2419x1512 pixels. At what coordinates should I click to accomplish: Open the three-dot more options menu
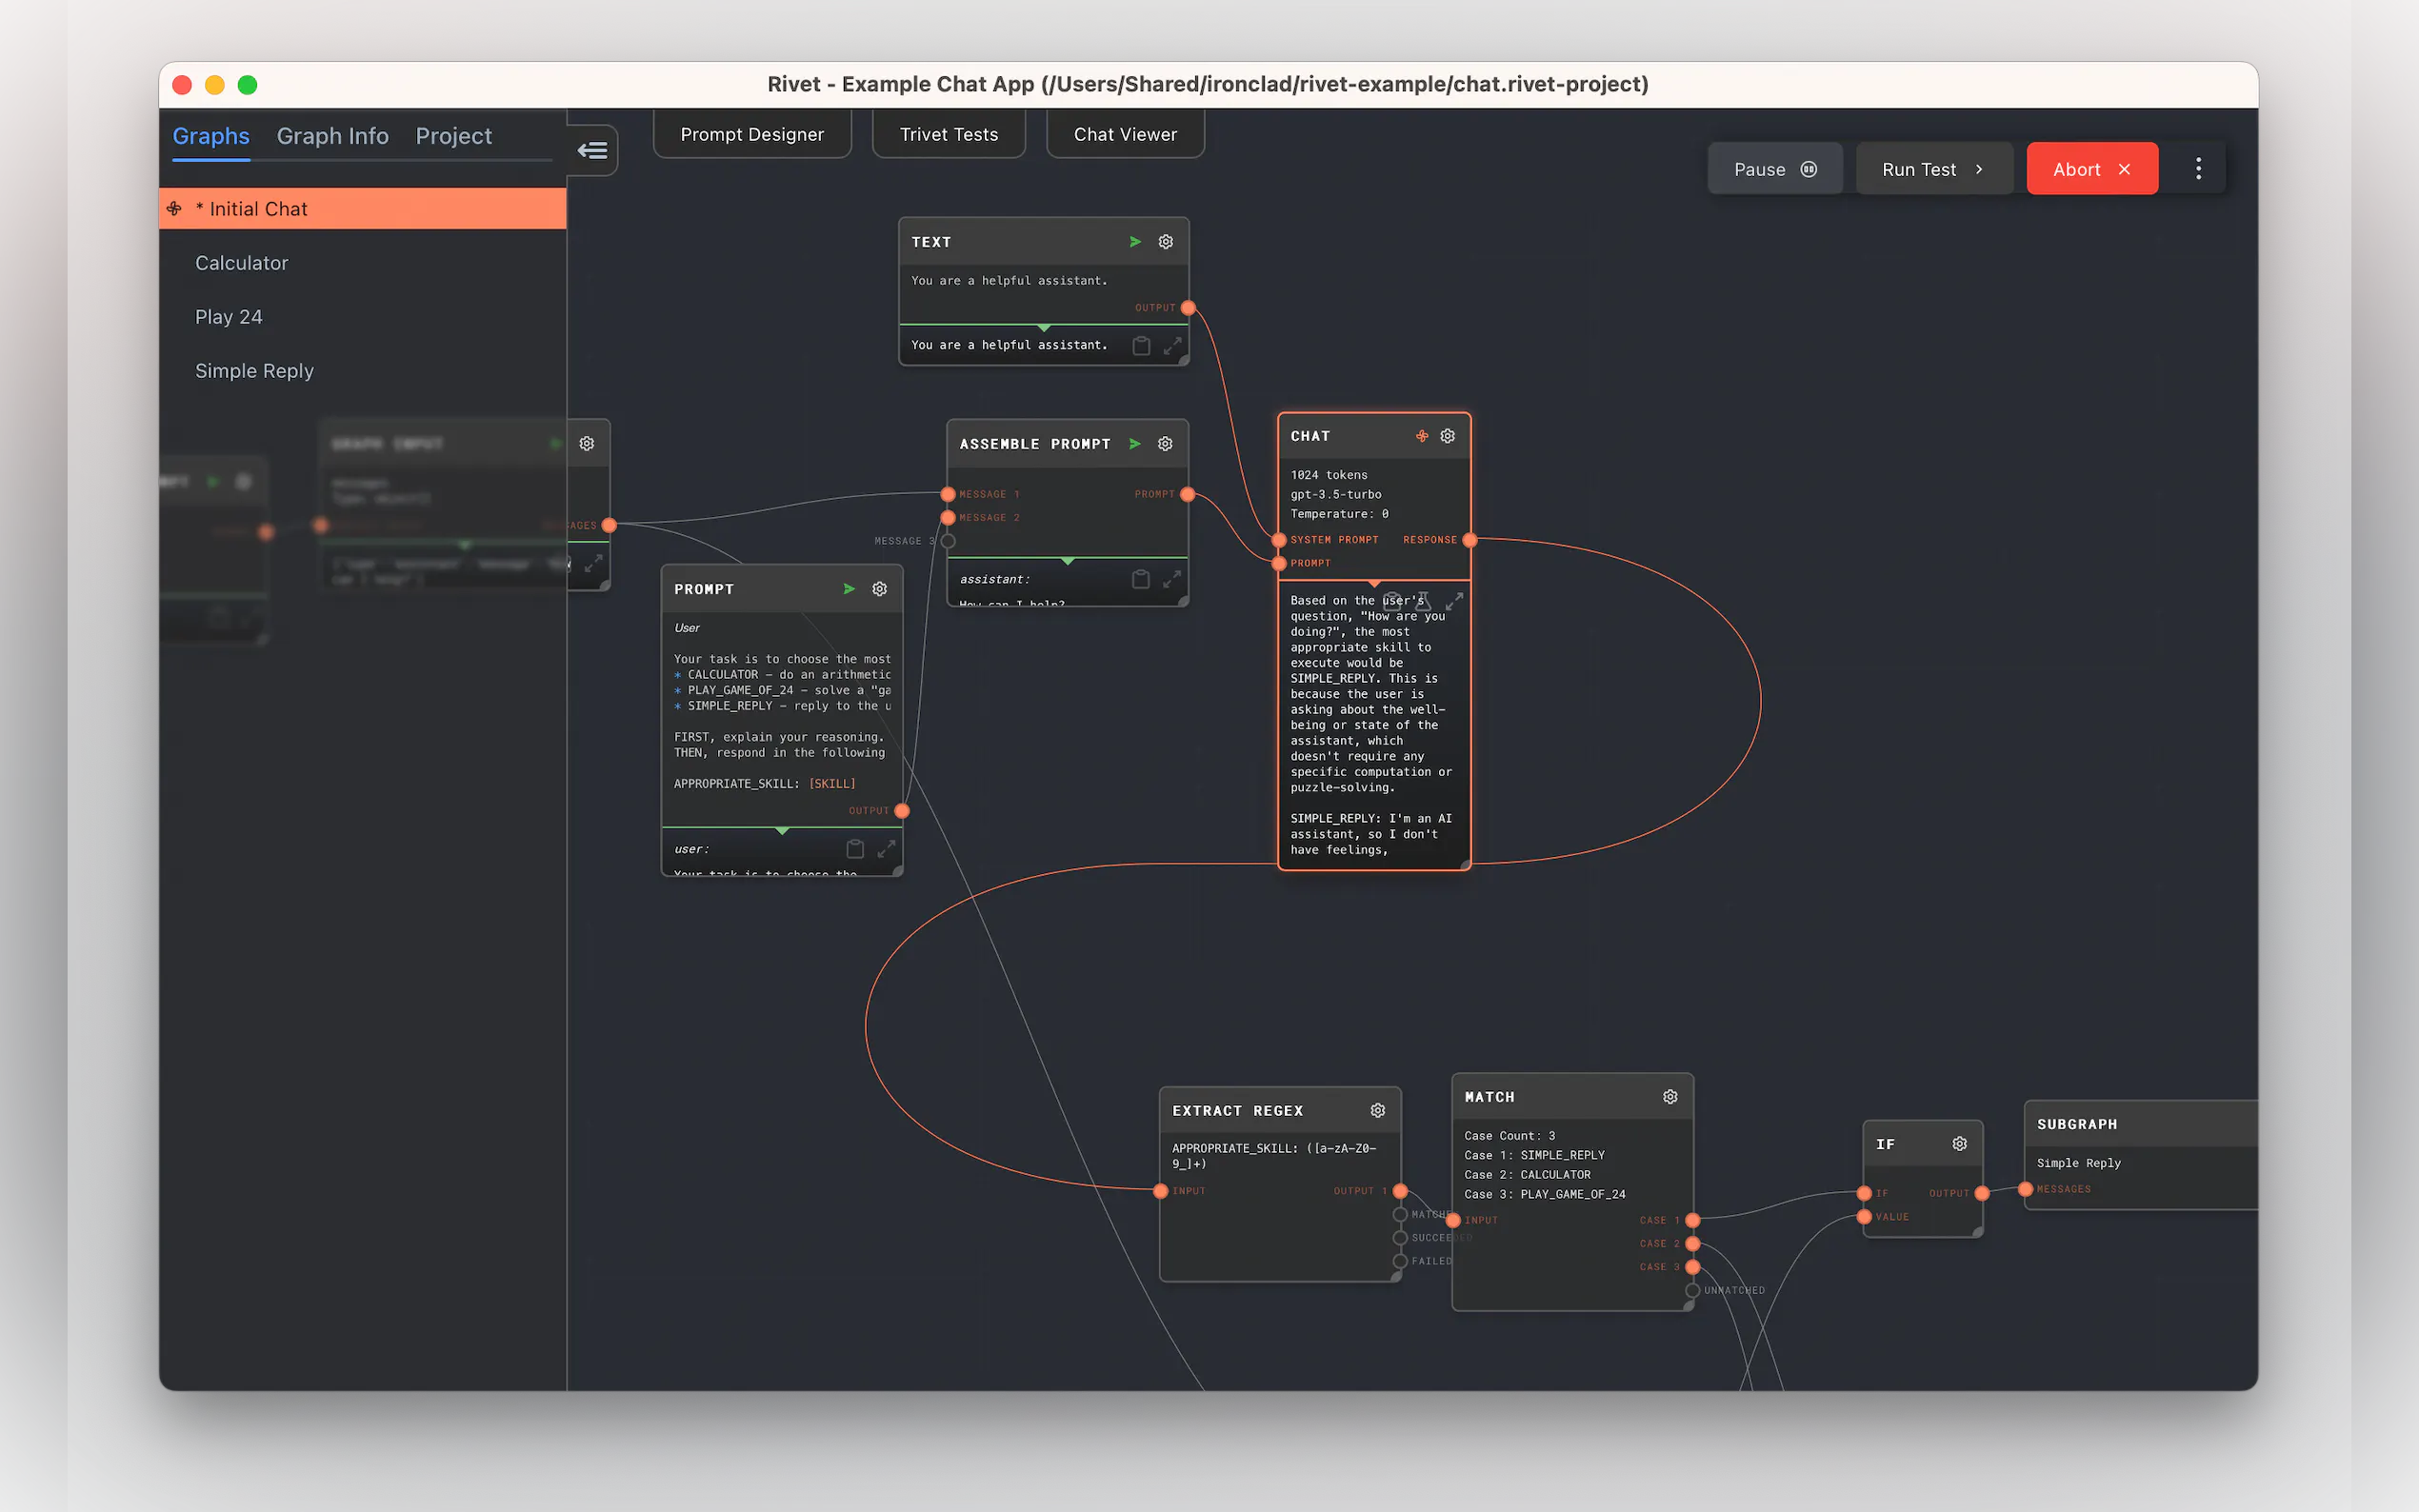(2197, 169)
